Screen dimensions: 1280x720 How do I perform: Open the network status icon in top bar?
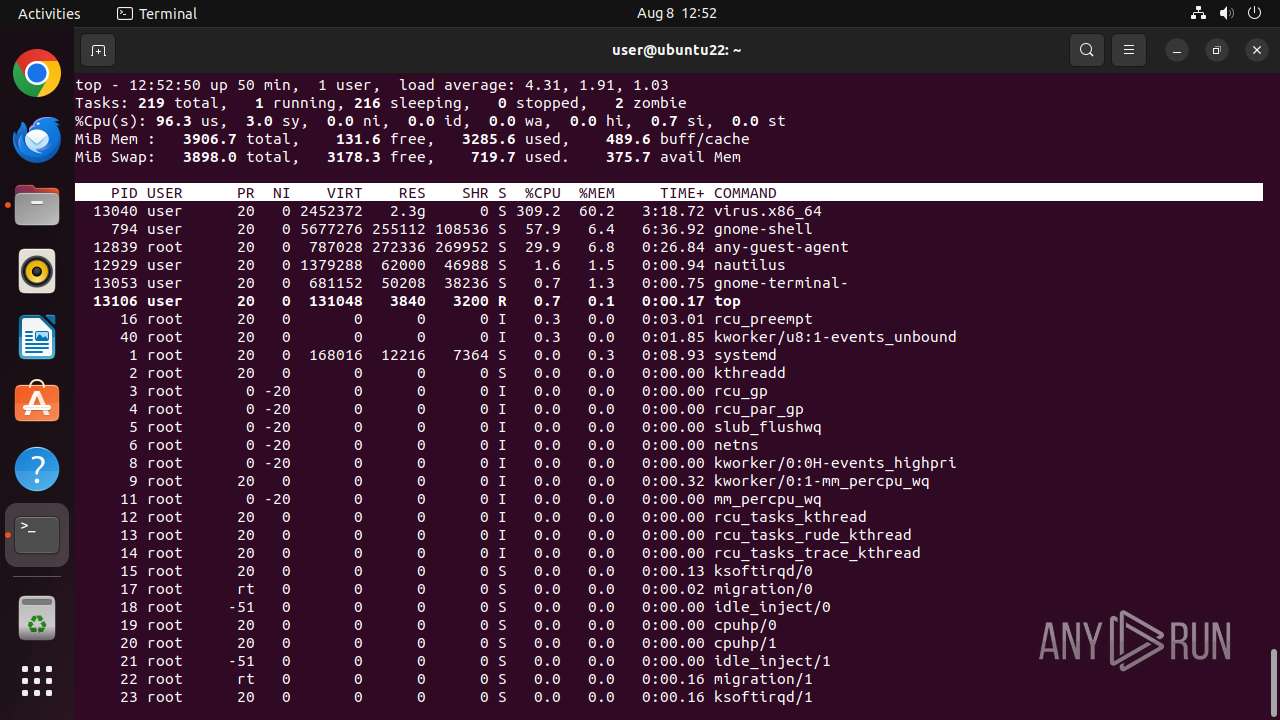click(x=1199, y=13)
